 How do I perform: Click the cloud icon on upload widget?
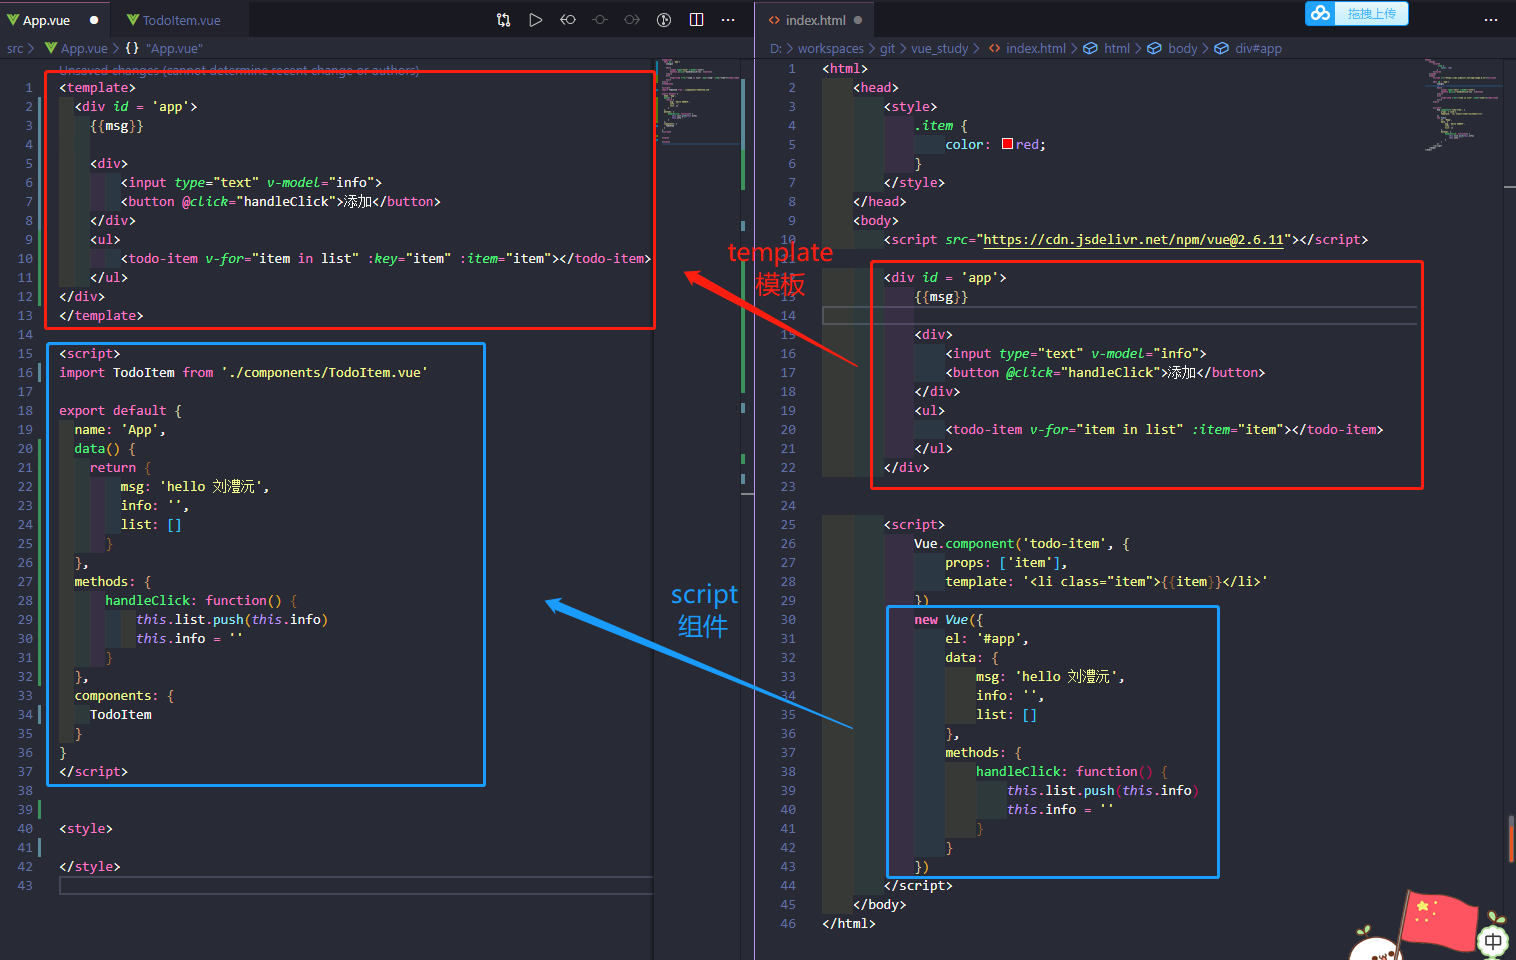(1321, 13)
